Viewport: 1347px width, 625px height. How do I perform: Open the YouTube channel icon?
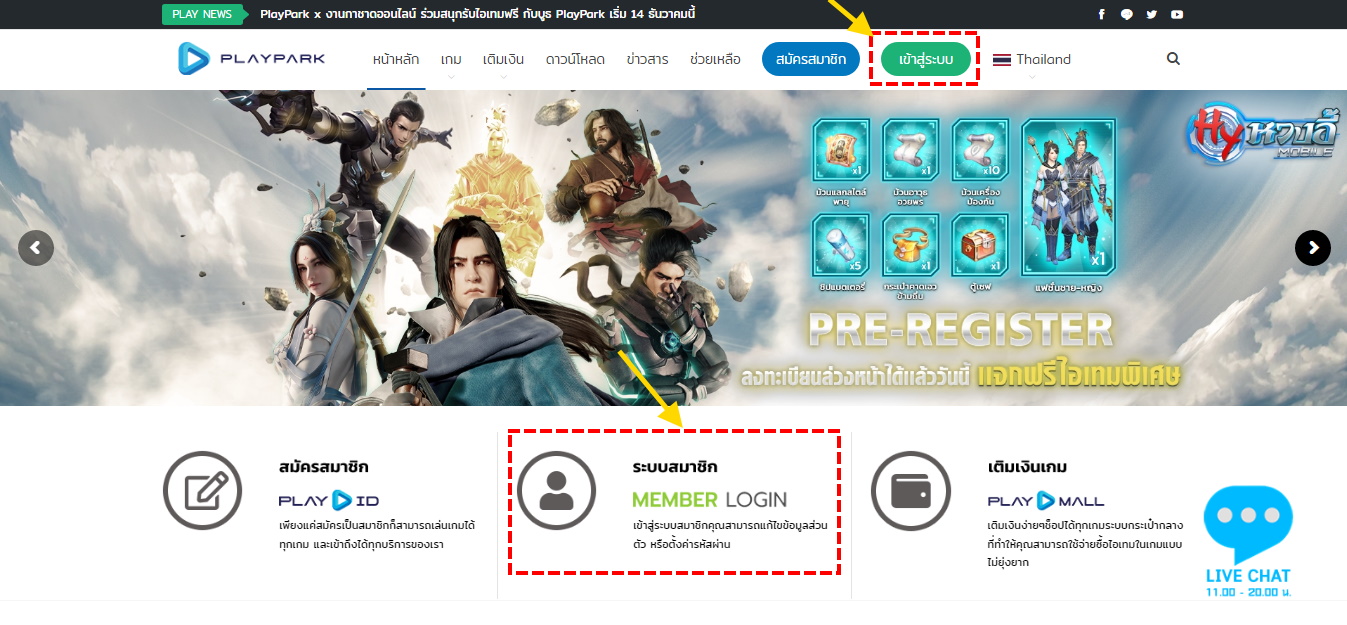tap(1177, 14)
